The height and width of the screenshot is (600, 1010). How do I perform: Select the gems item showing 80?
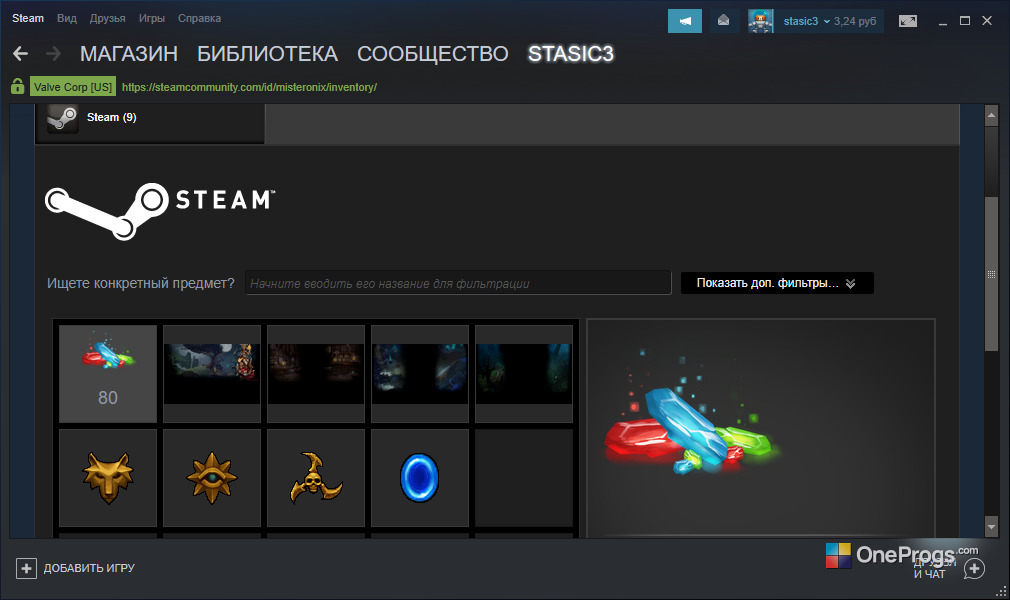(x=108, y=374)
